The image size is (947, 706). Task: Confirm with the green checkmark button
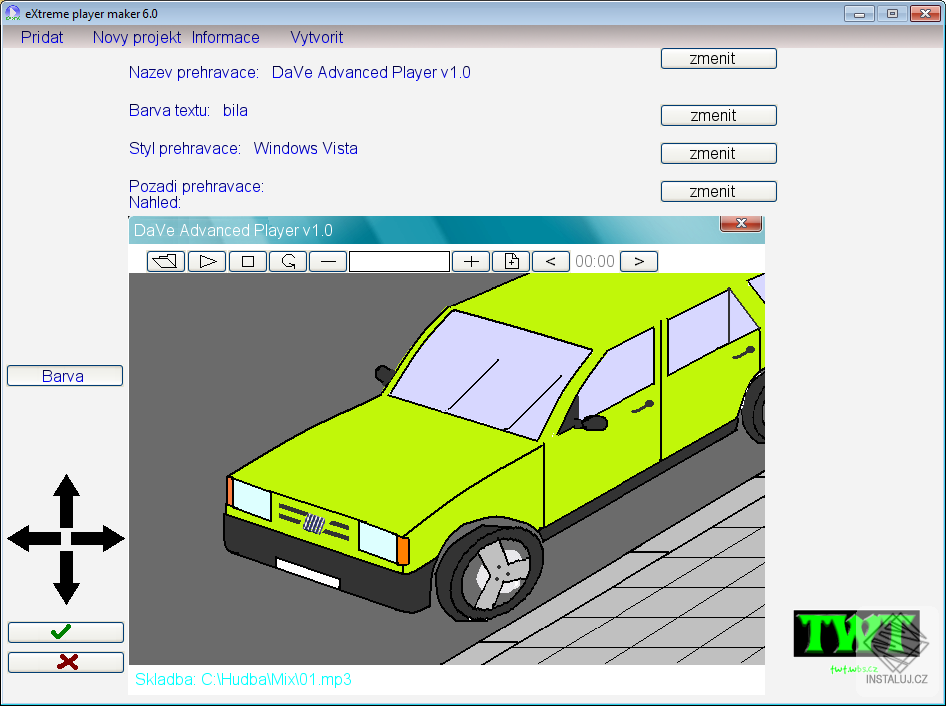click(66, 632)
